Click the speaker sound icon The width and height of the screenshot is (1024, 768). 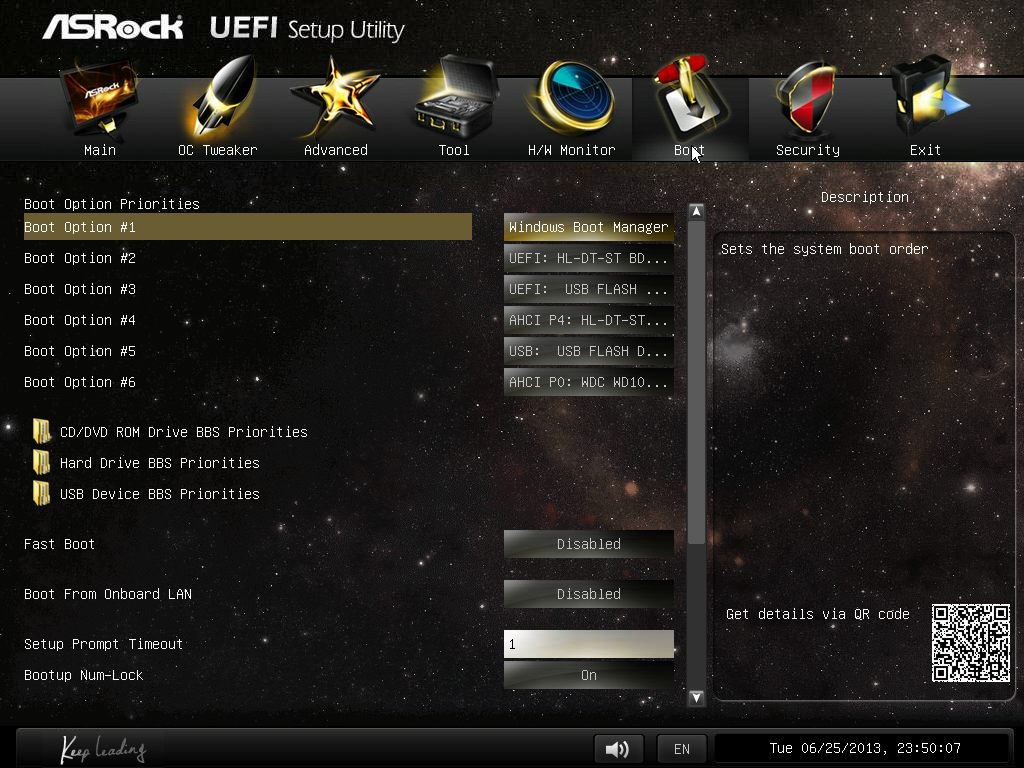pyautogui.click(x=618, y=748)
